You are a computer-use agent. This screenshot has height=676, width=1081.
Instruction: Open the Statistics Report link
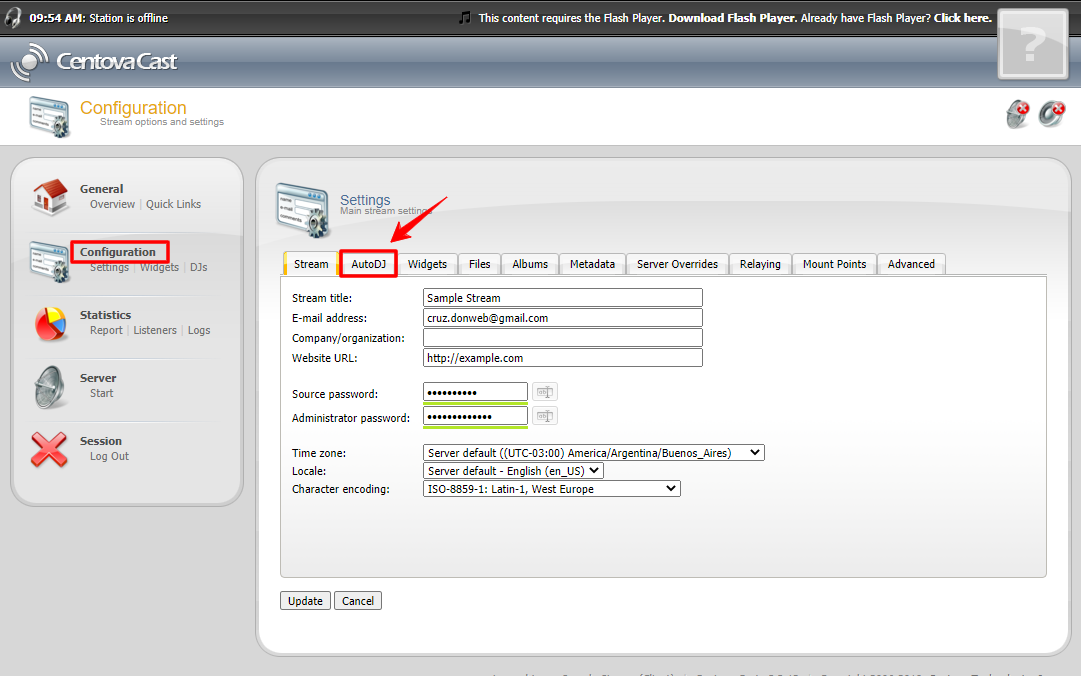[x=106, y=330]
